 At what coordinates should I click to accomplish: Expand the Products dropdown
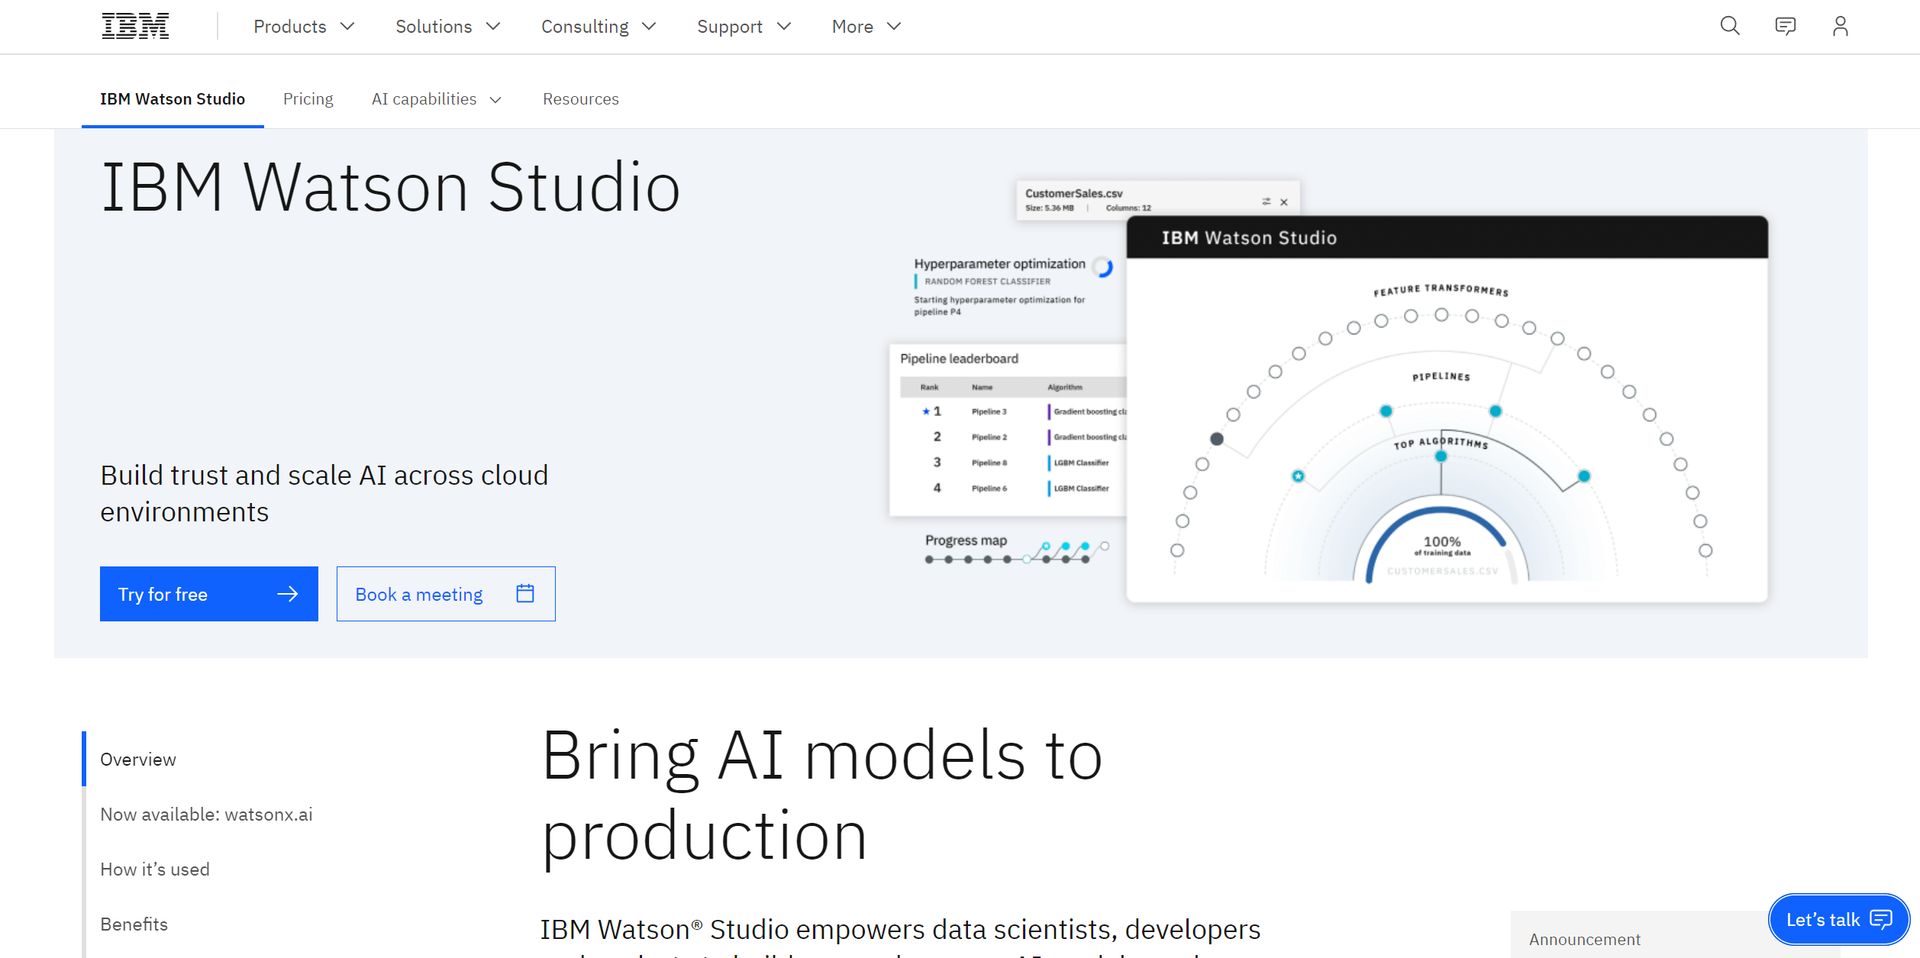pyautogui.click(x=303, y=26)
